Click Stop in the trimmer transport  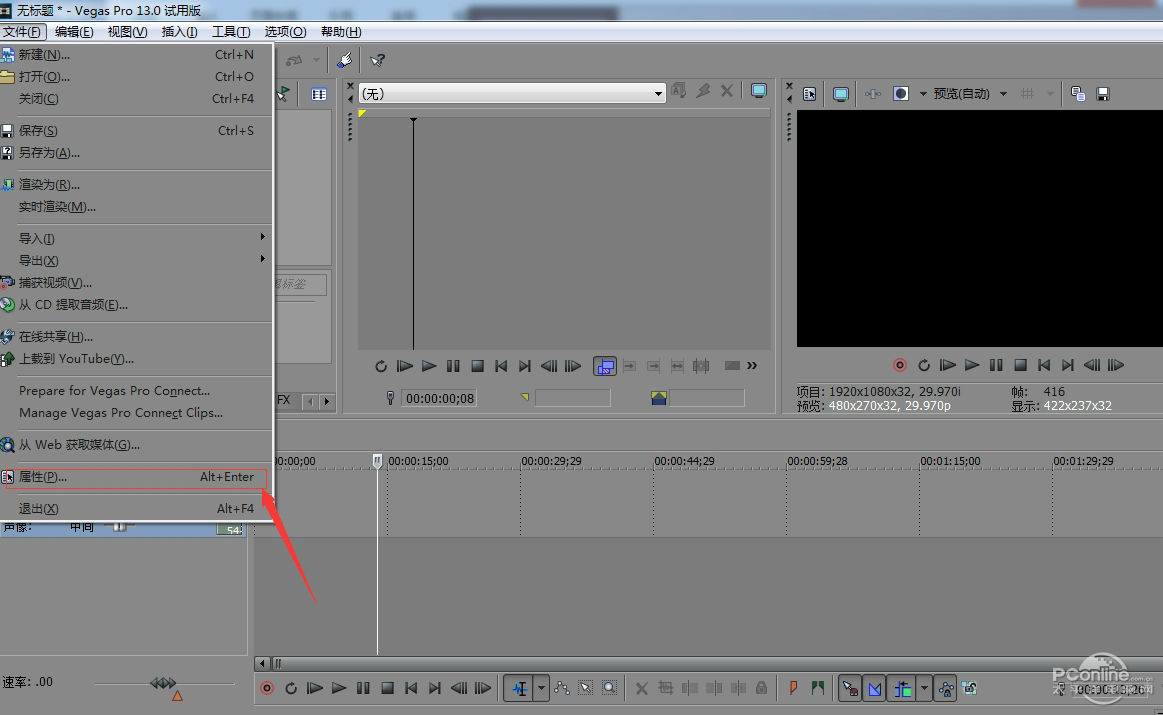[478, 366]
